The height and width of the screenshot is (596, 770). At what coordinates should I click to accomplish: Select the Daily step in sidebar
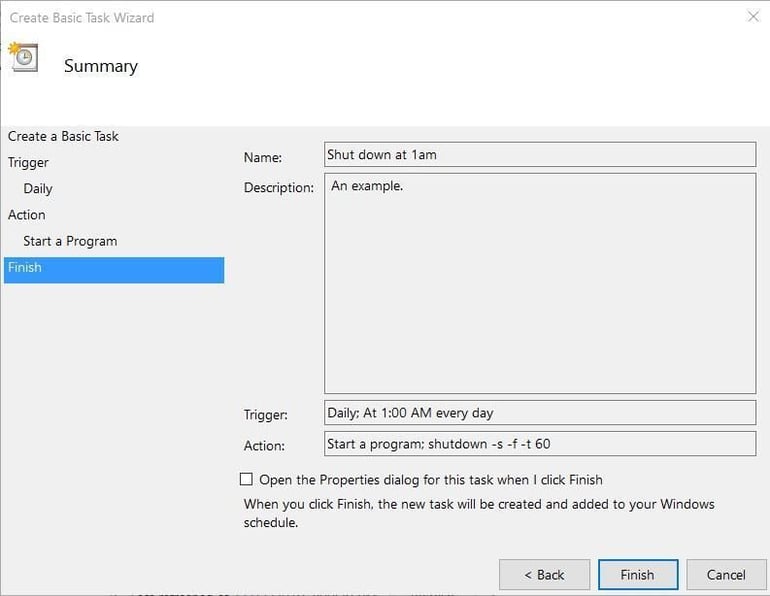(x=38, y=189)
